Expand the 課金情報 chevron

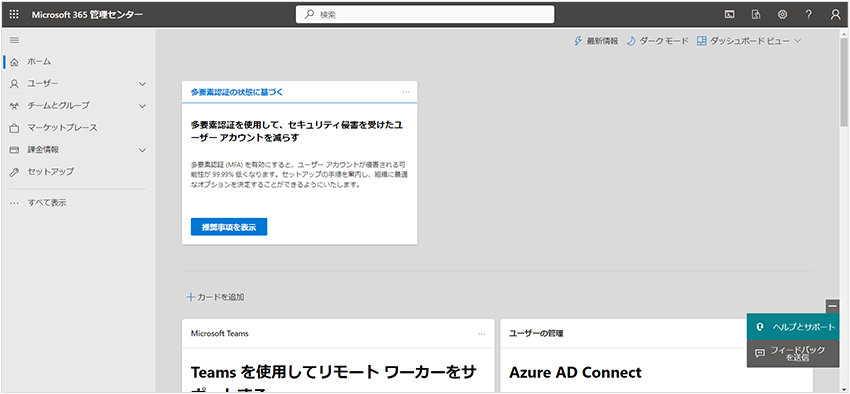[143, 150]
